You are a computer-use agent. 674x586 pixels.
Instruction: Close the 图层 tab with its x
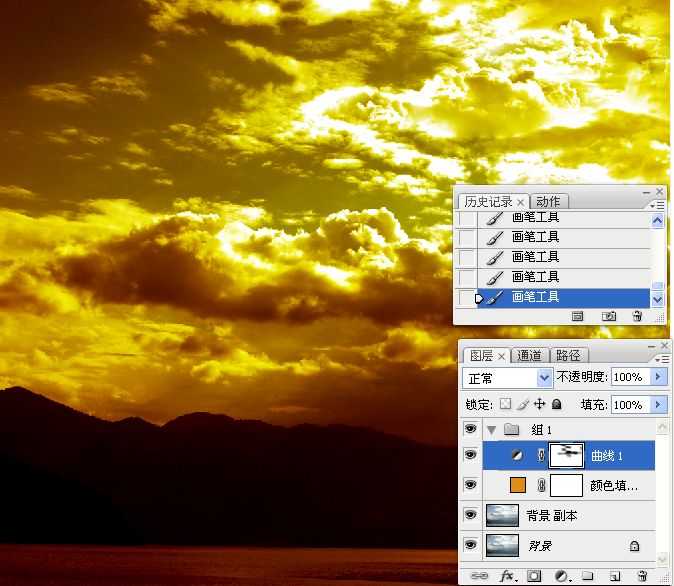tap(501, 356)
